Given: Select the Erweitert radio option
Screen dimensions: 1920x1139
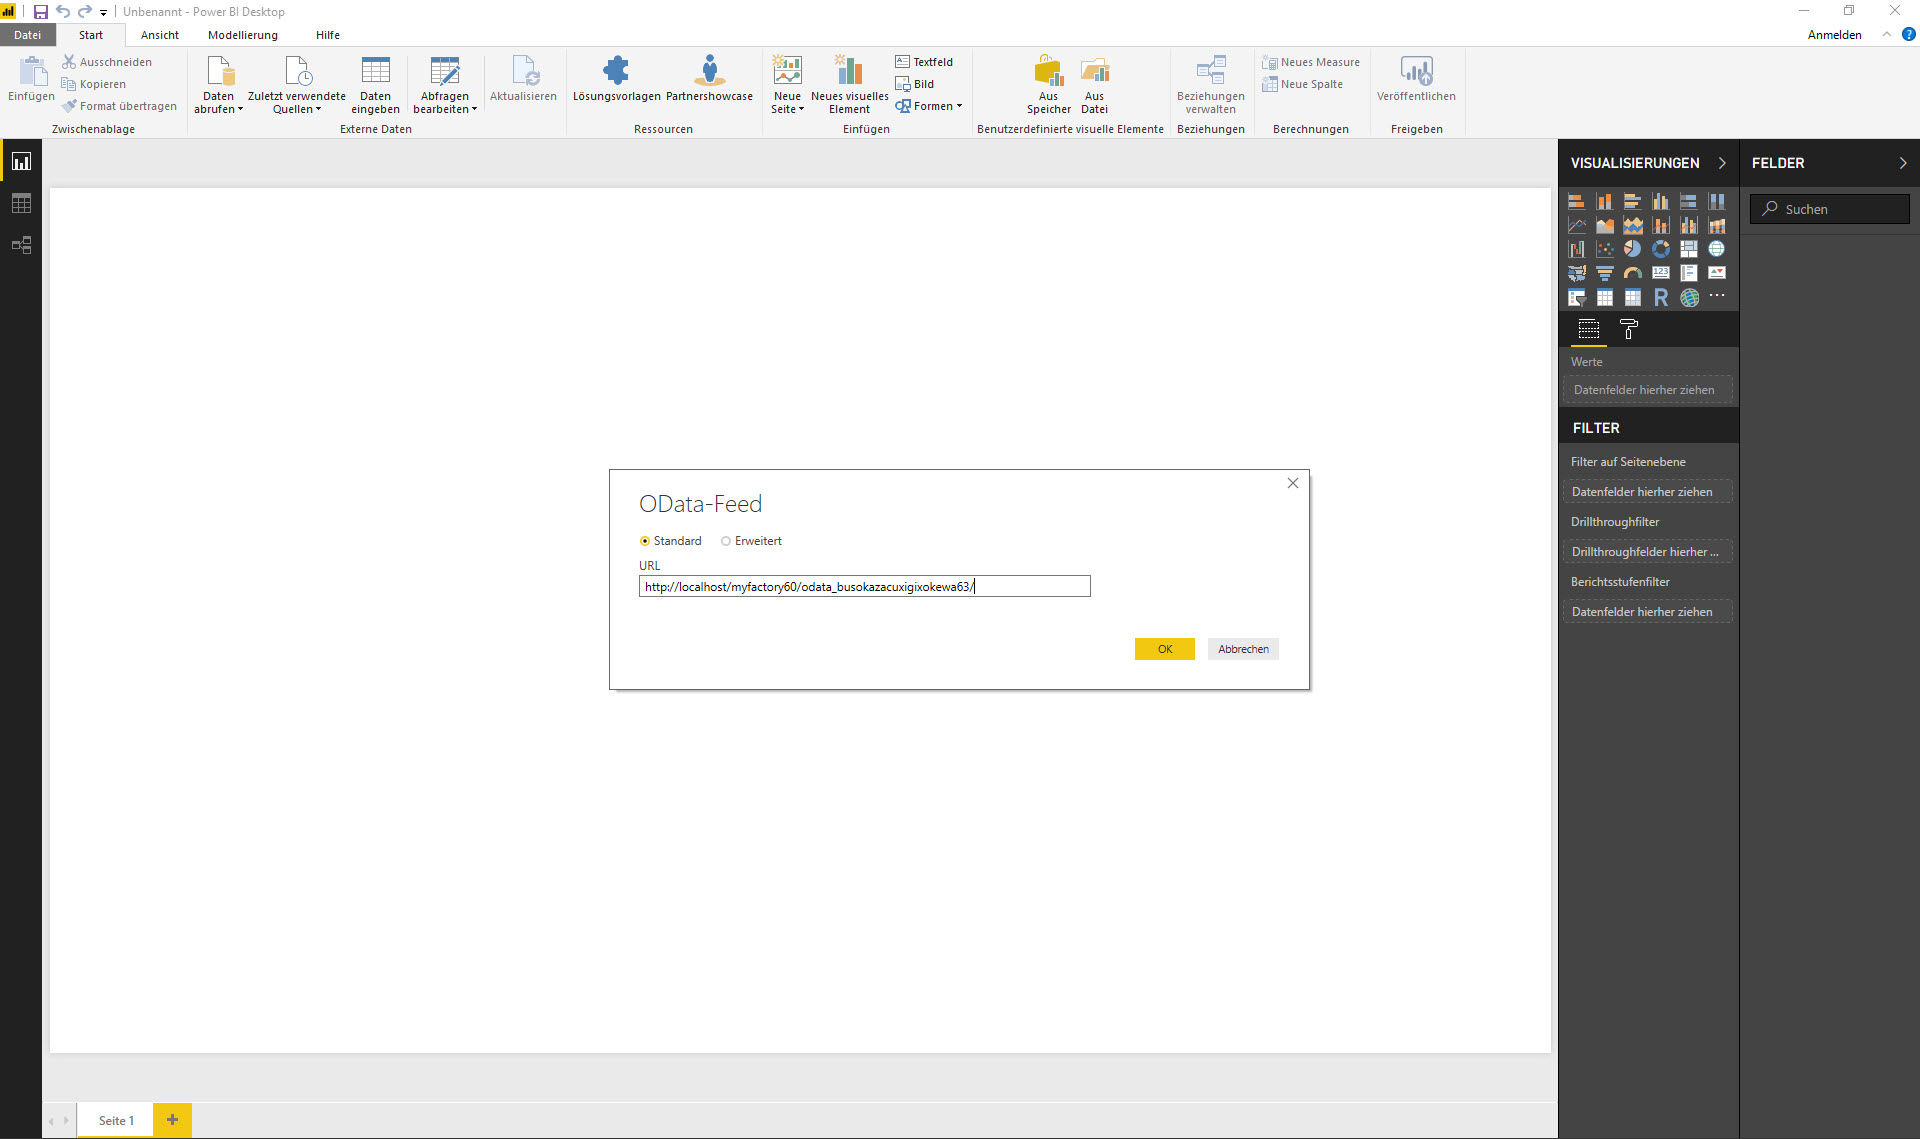Looking at the screenshot, I should pyautogui.click(x=726, y=541).
